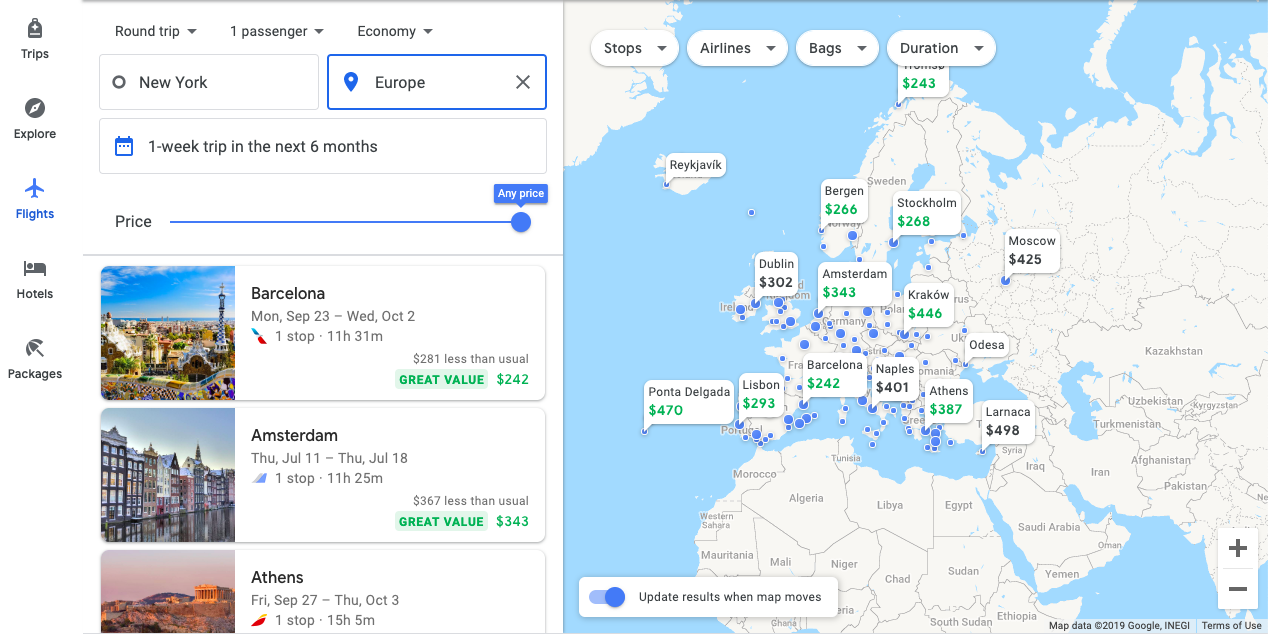The image size is (1268, 635).
Task: Open the Amsterdam canal photo thumbnail
Action: (168, 475)
